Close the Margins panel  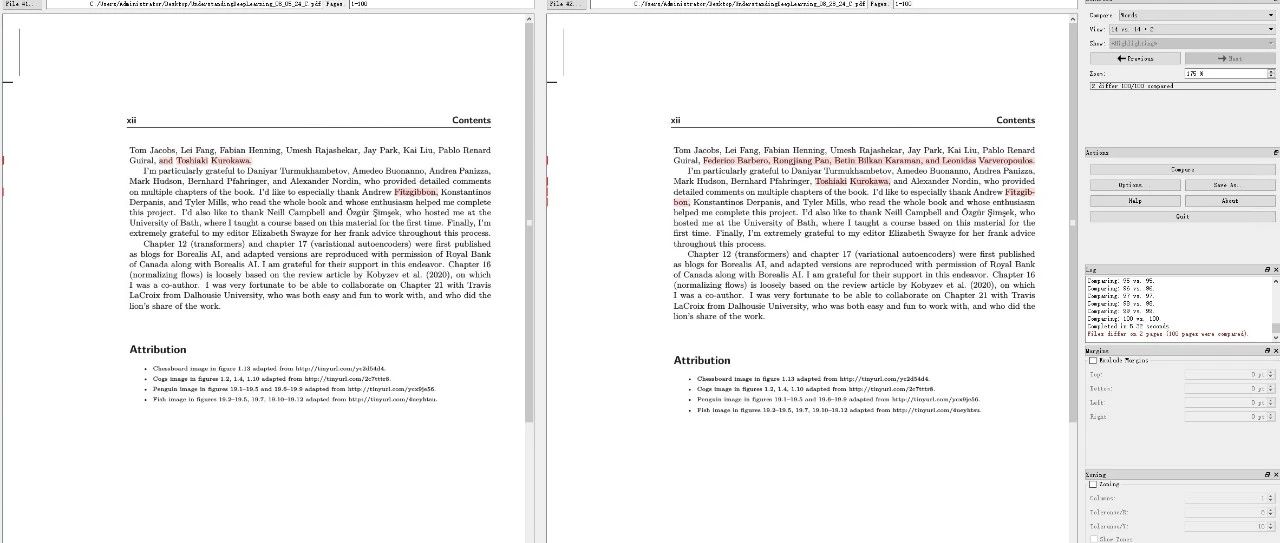[1275, 351]
